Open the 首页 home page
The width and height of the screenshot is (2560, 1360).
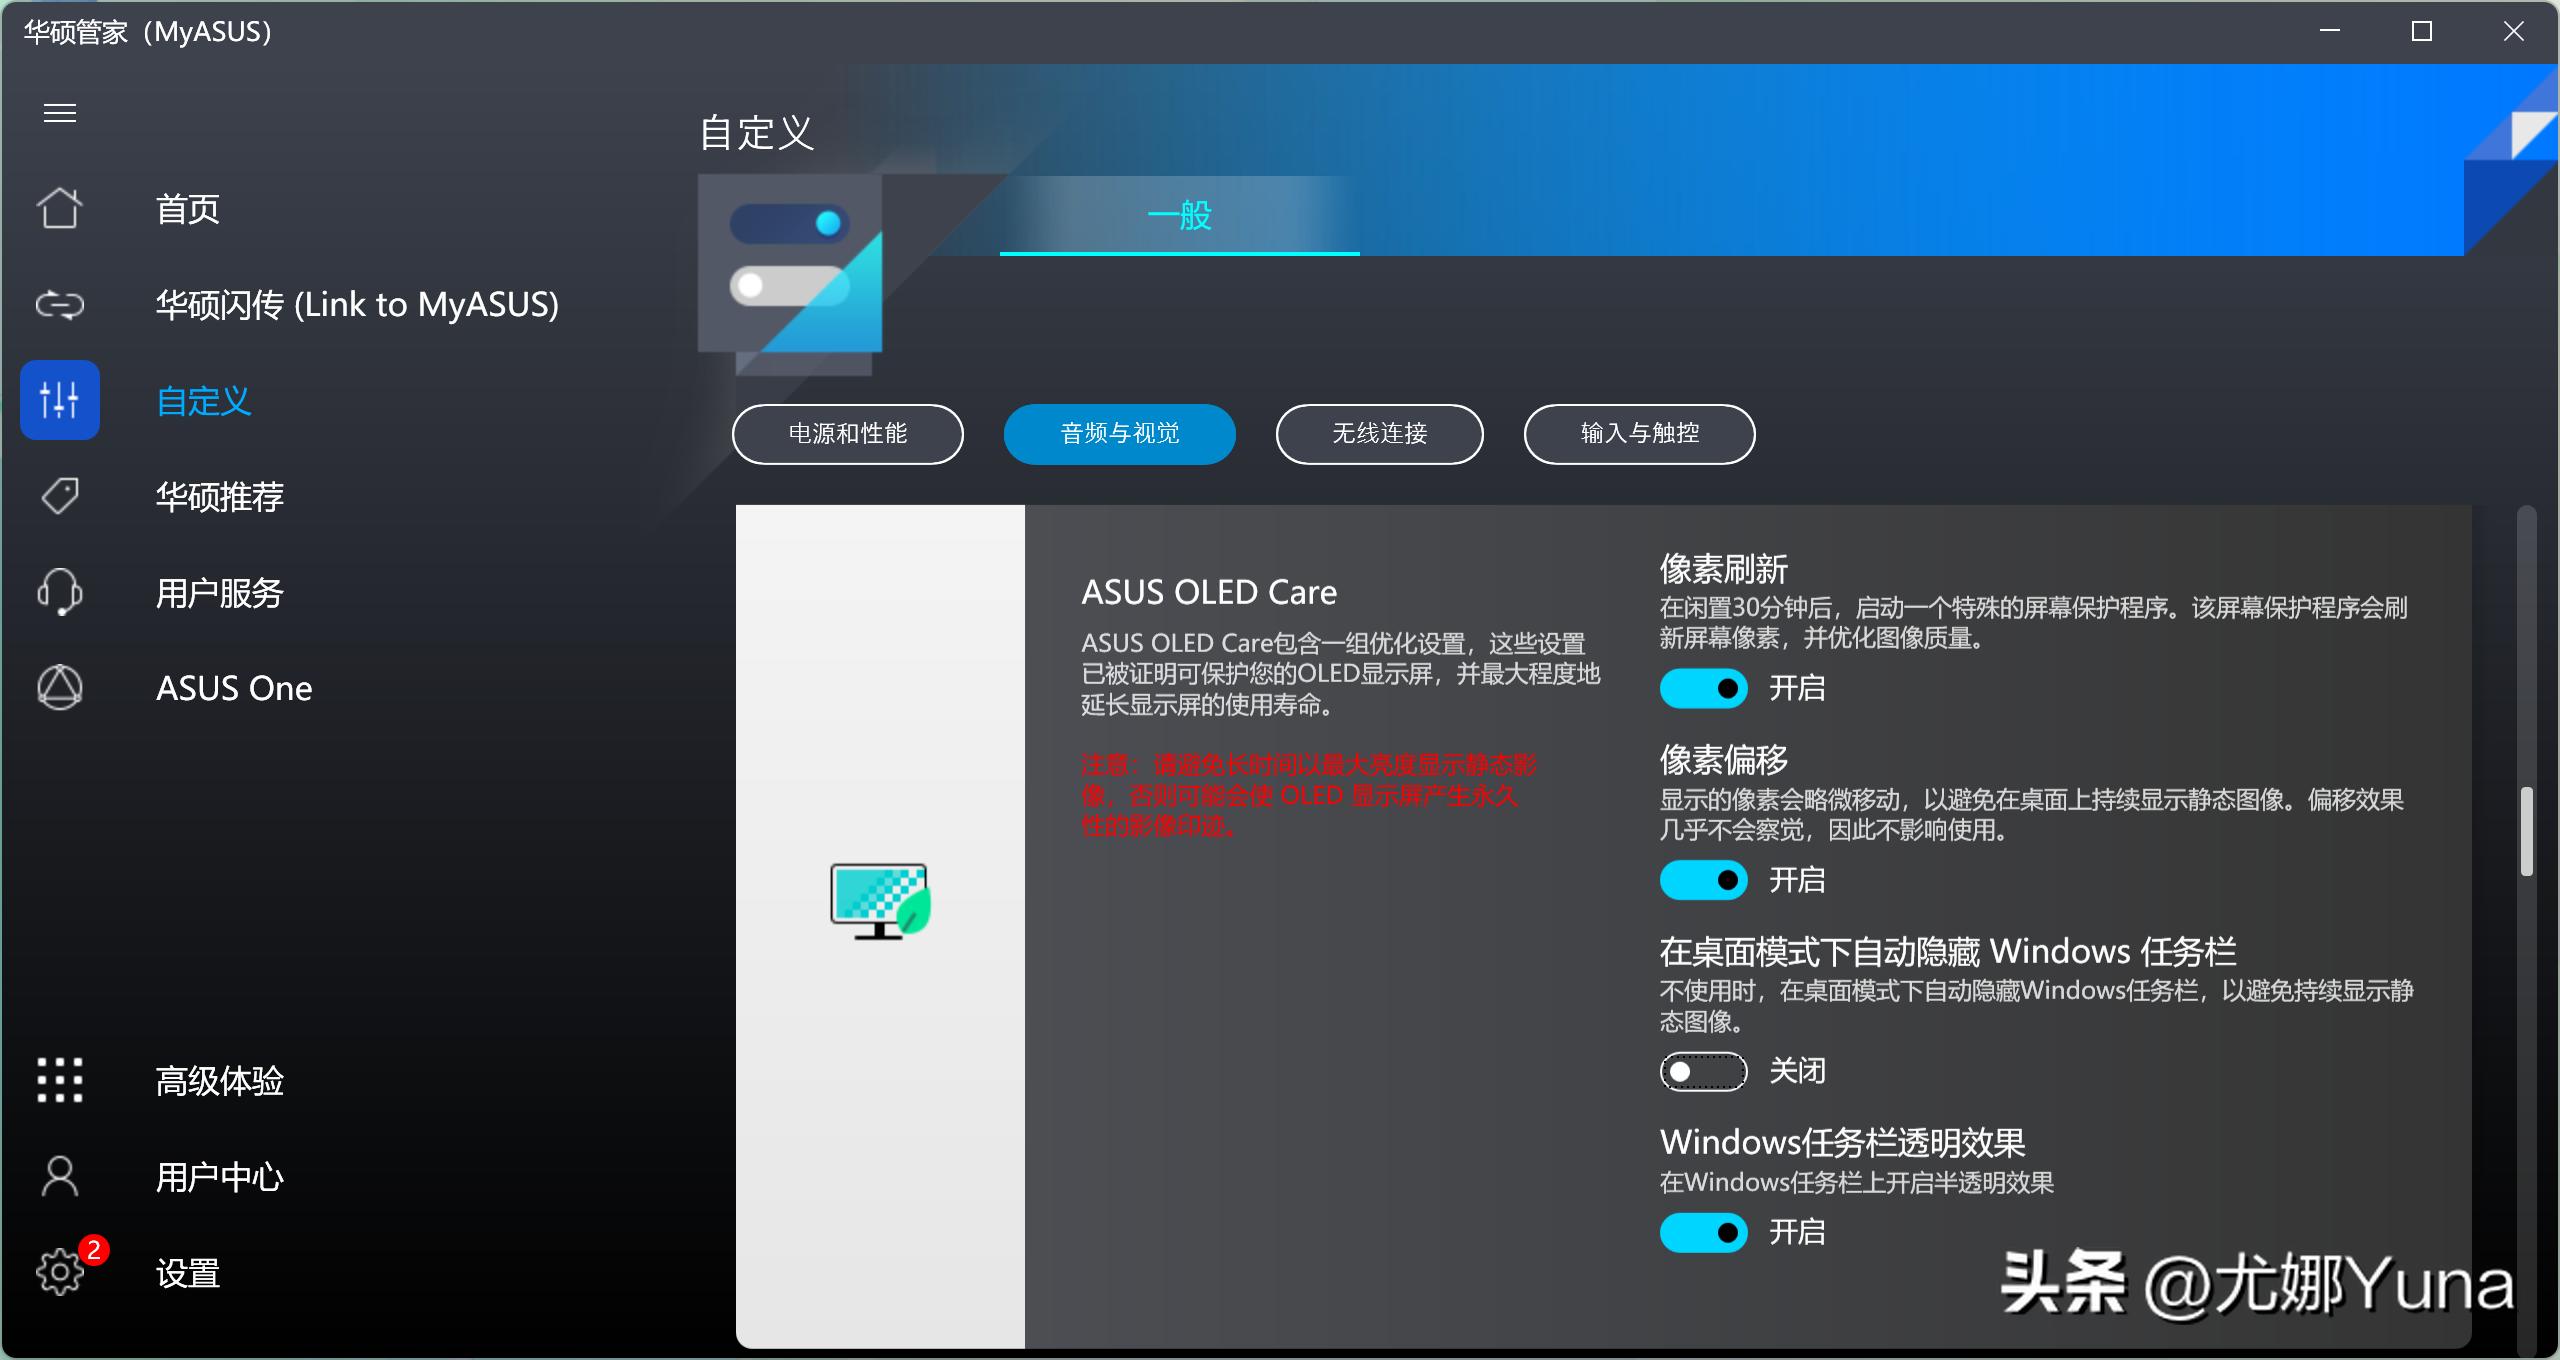click(x=187, y=209)
